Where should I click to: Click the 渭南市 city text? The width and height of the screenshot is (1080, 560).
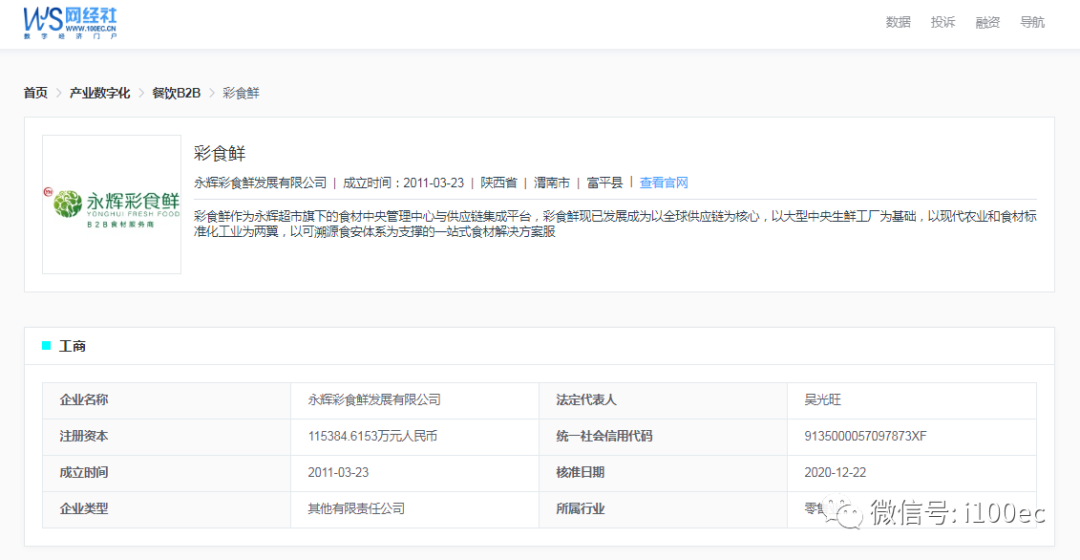click(552, 183)
